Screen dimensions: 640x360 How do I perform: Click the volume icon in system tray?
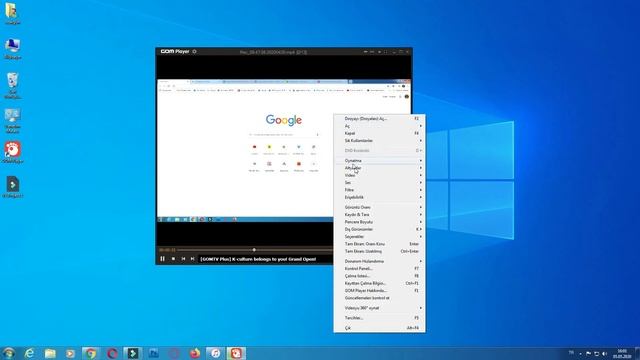604,353
